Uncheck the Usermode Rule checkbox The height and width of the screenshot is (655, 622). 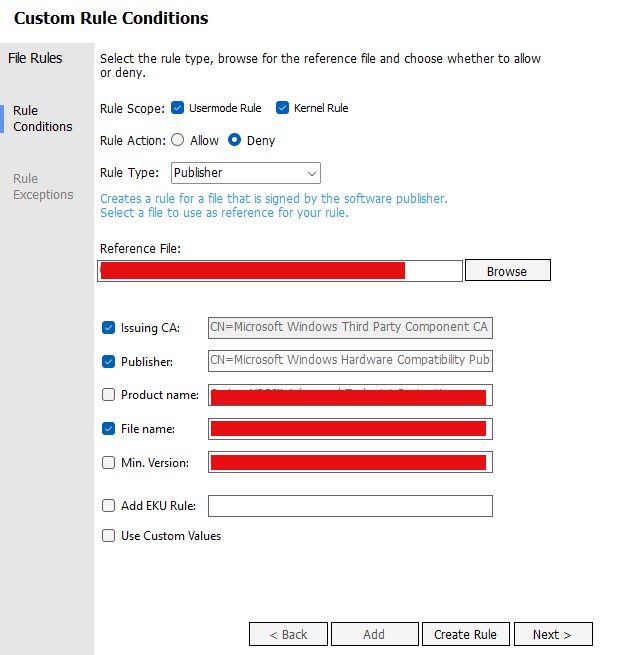point(177,108)
